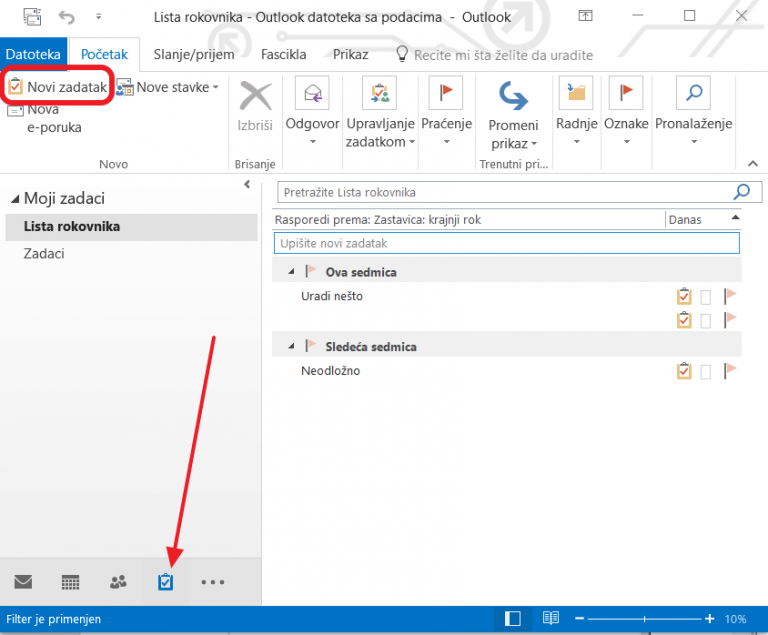768x635 pixels.
Task: Open the Nove stavke dropdown
Action: [168, 87]
